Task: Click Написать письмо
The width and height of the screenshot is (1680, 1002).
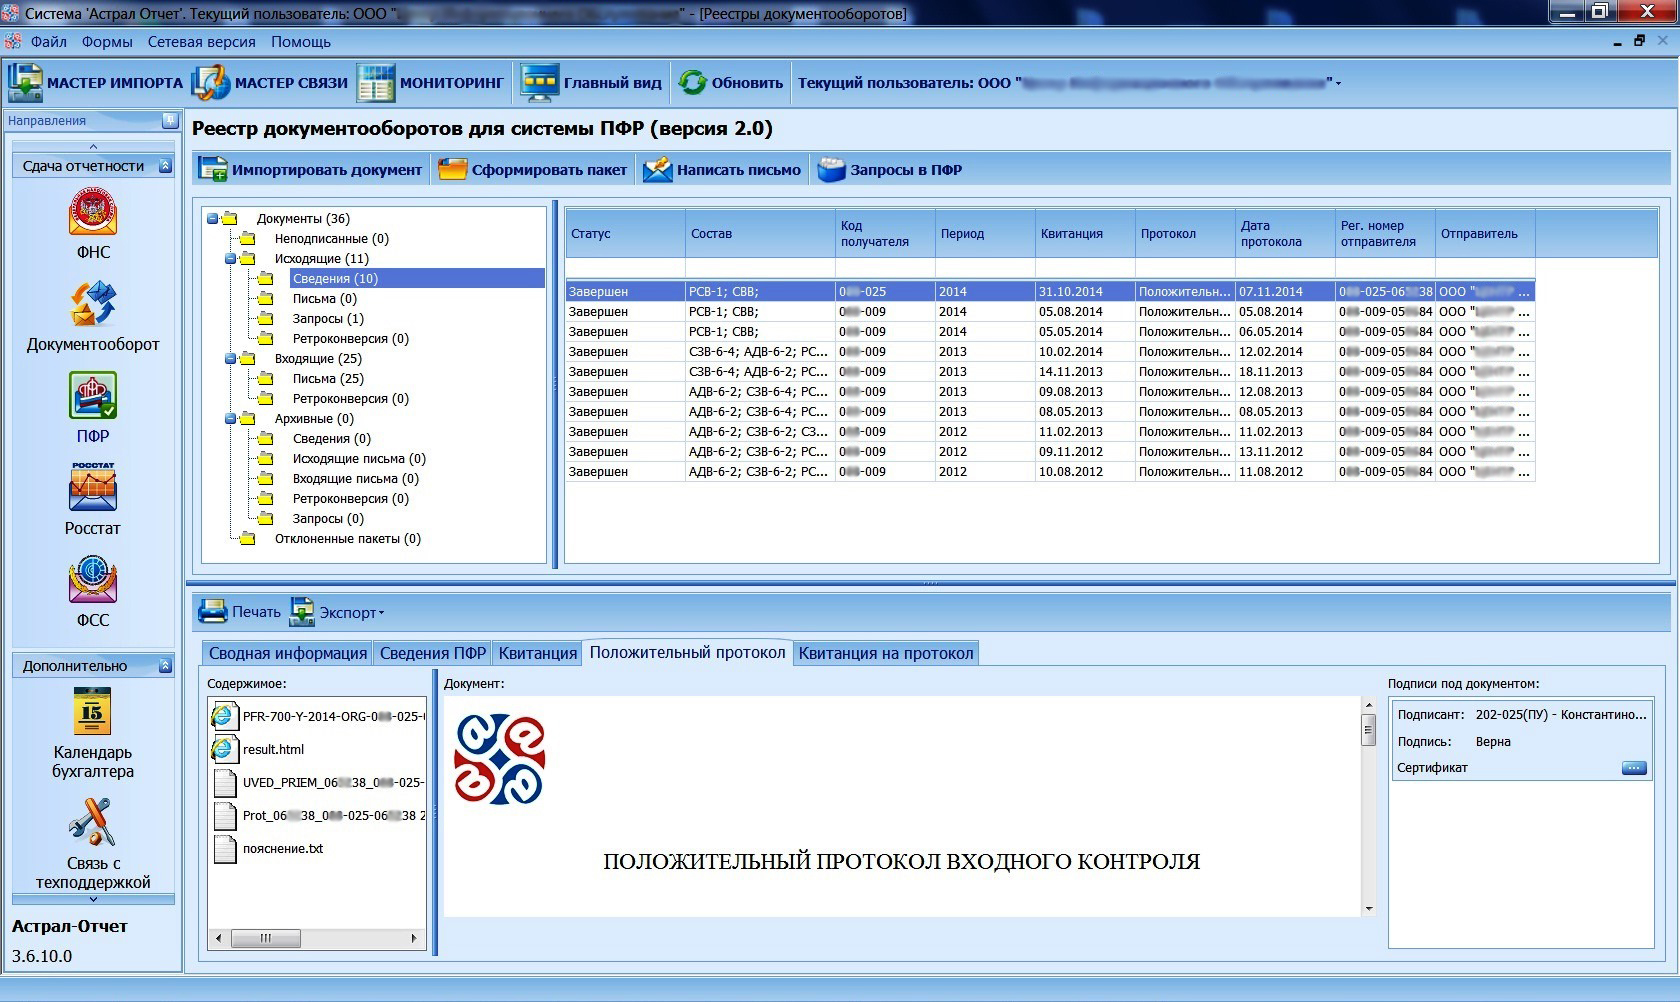Action: (x=721, y=170)
